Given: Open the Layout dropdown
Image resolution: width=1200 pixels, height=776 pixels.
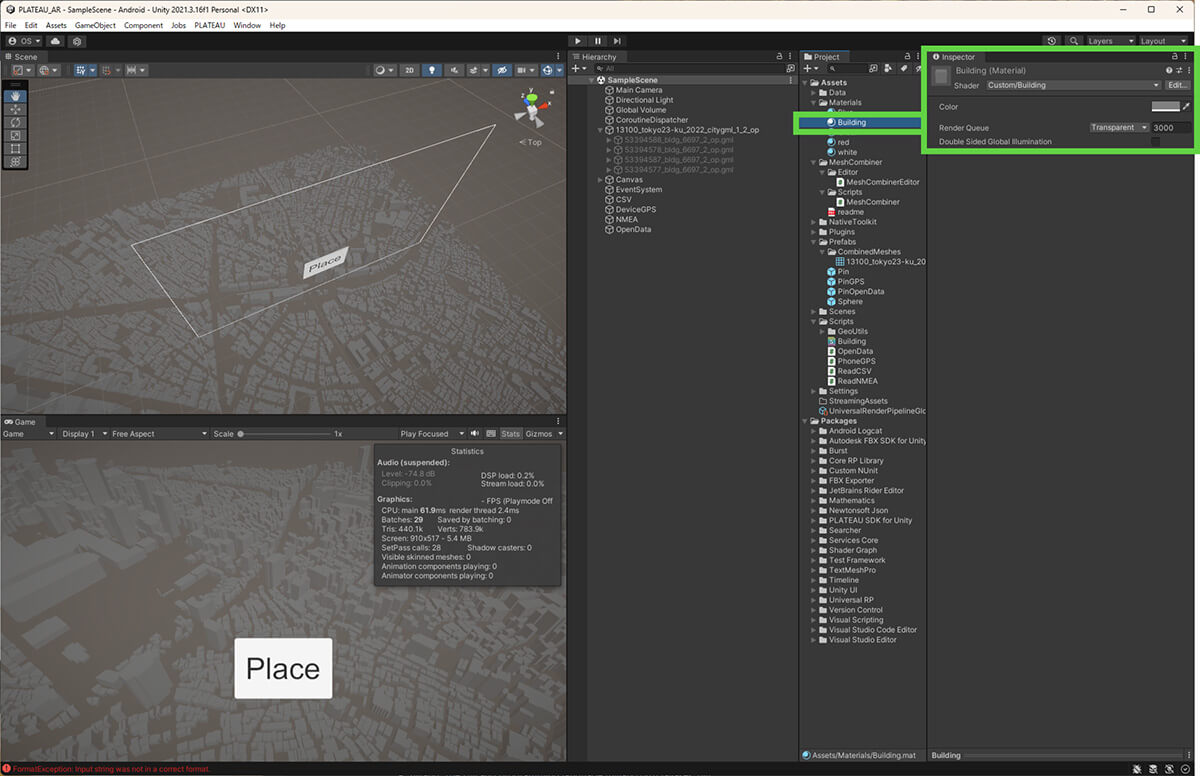Looking at the screenshot, I should pyautogui.click(x=1165, y=41).
